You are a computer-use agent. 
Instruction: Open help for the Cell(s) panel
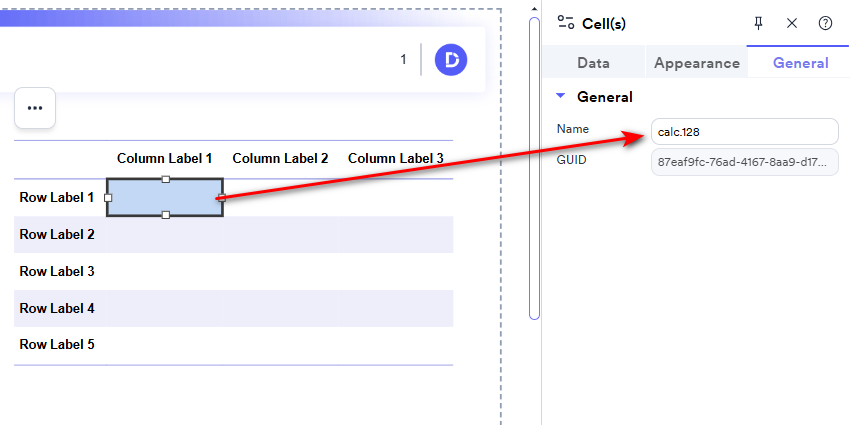(x=825, y=23)
